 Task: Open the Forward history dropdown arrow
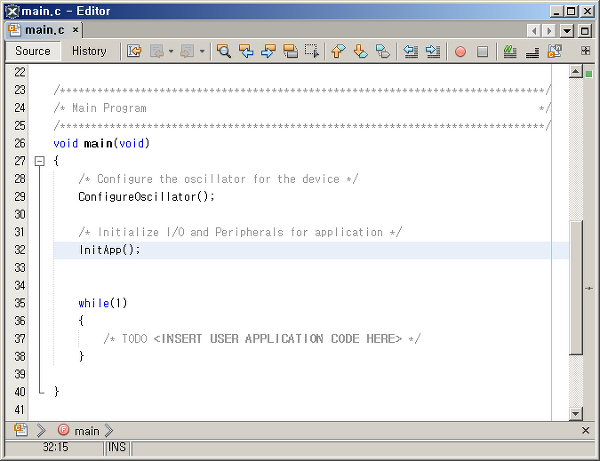[x=202, y=51]
